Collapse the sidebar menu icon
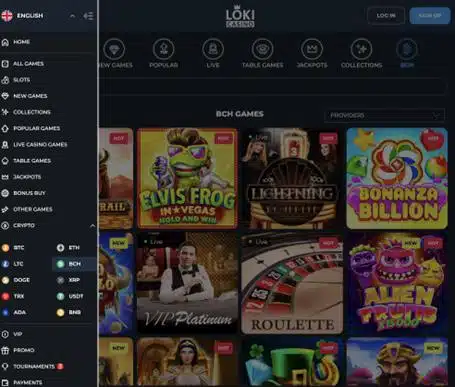 88,16
